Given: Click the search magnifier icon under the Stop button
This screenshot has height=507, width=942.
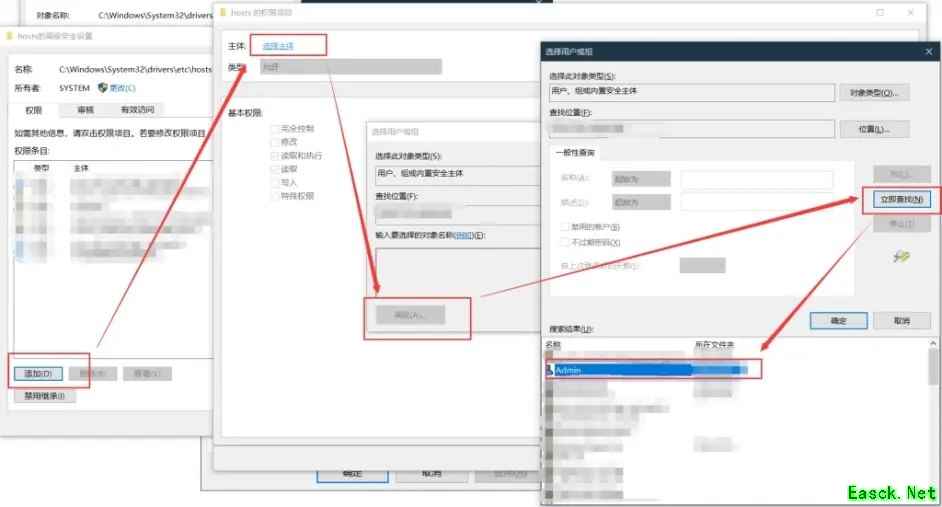Looking at the screenshot, I should pos(901,257).
